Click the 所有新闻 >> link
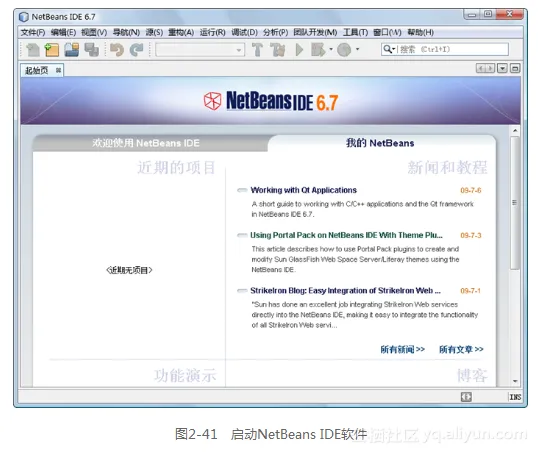The image size is (538, 454). (402, 349)
